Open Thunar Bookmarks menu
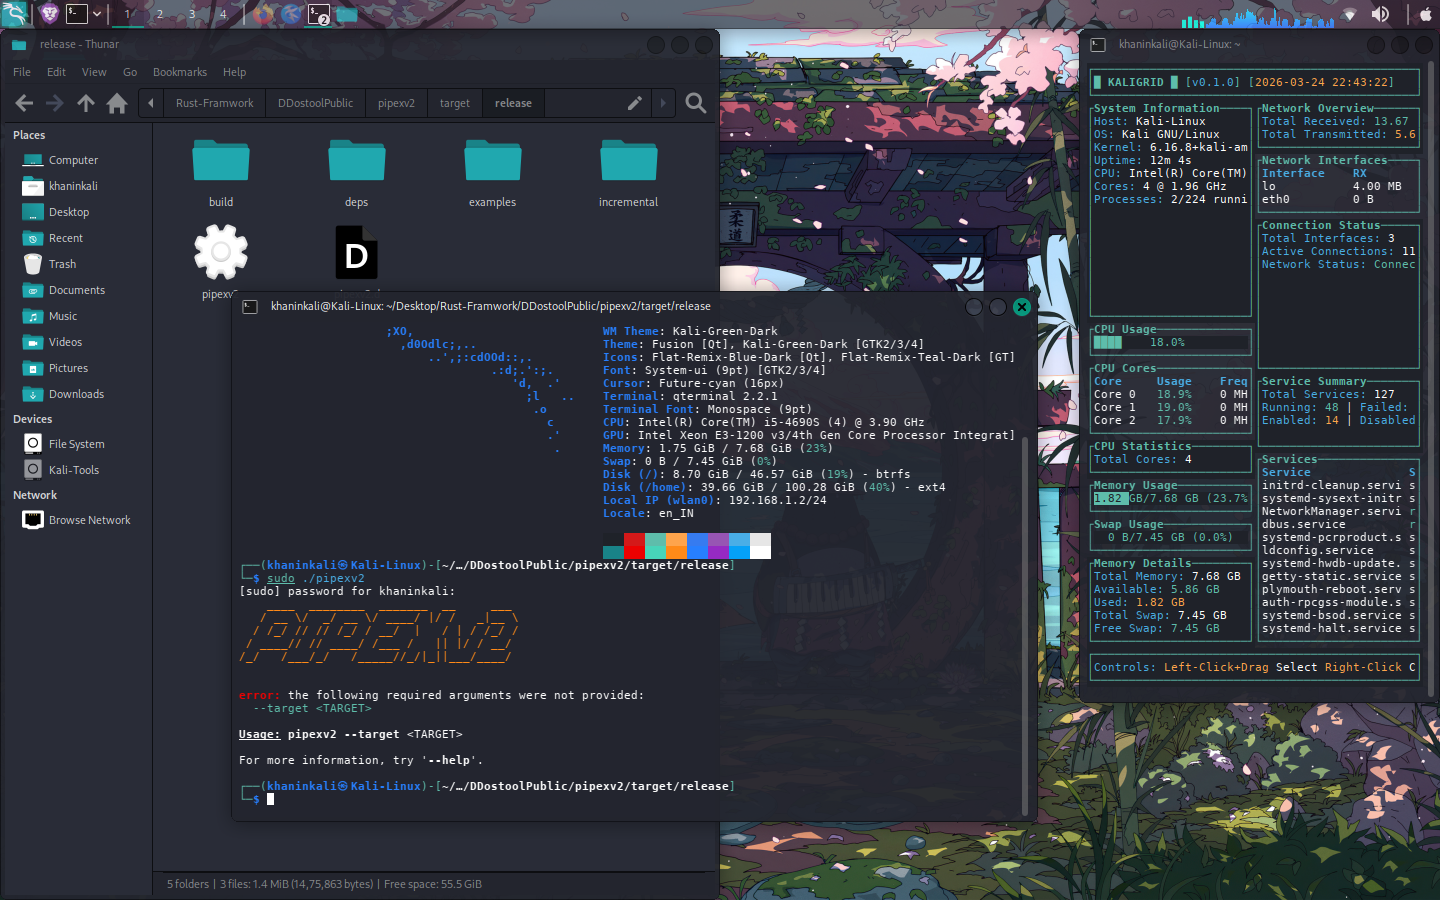Viewport: 1440px width, 900px height. pyautogui.click(x=180, y=72)
